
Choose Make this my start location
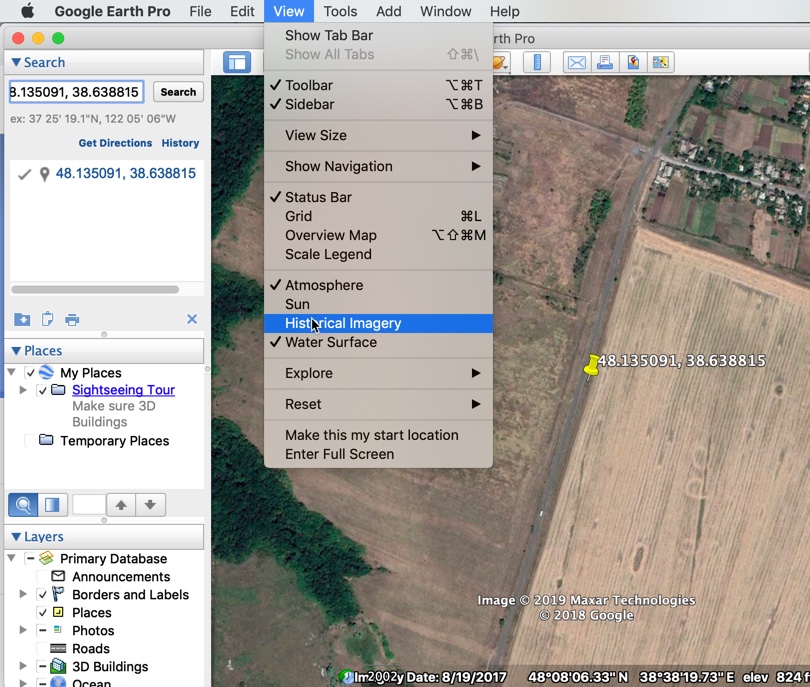click(x=378, y=435)
